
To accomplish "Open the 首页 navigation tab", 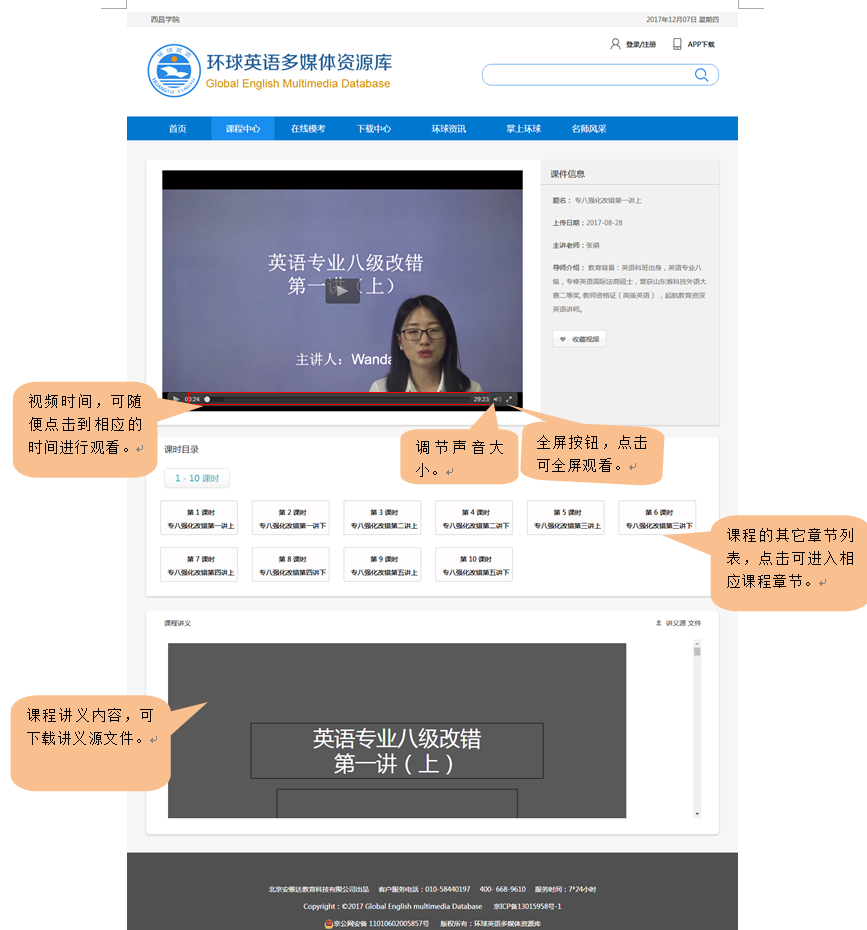I will pyautogui.click(x=177, y=129).
